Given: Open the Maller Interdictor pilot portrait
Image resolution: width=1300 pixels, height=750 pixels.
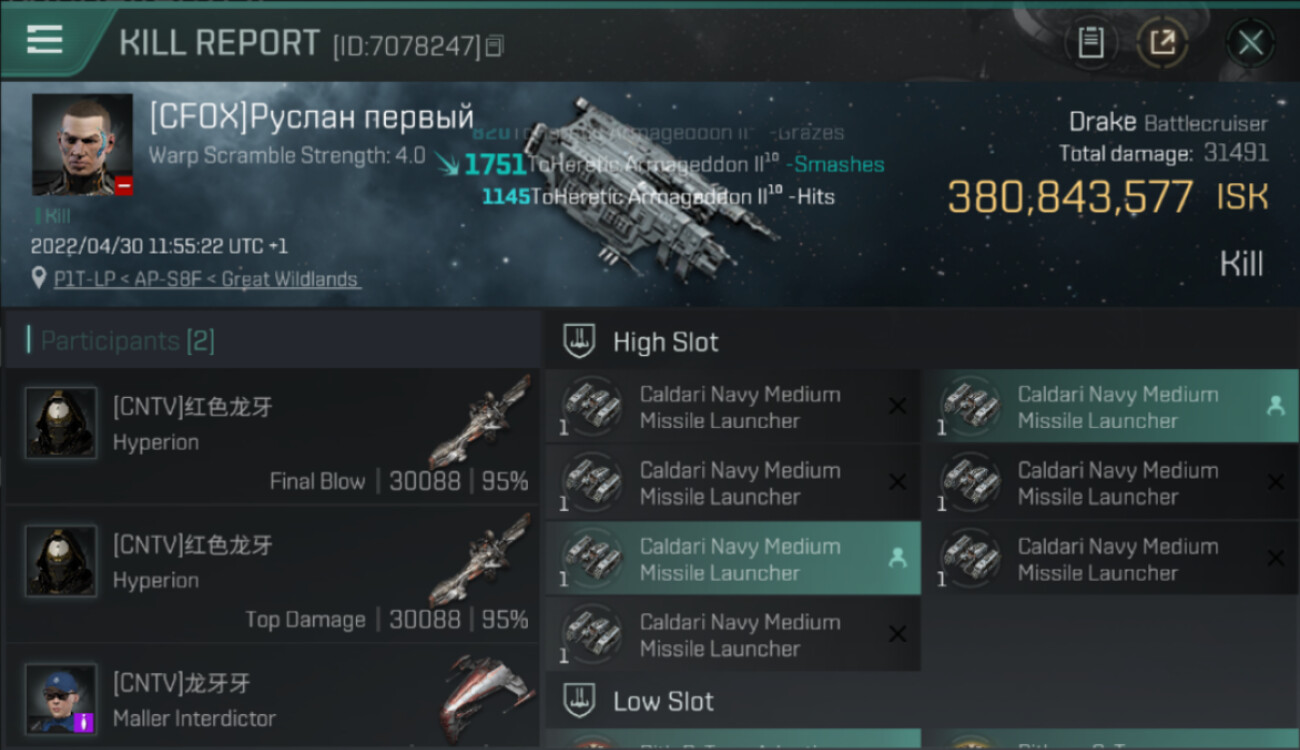Looking at the screenshot, I should 61,698.
